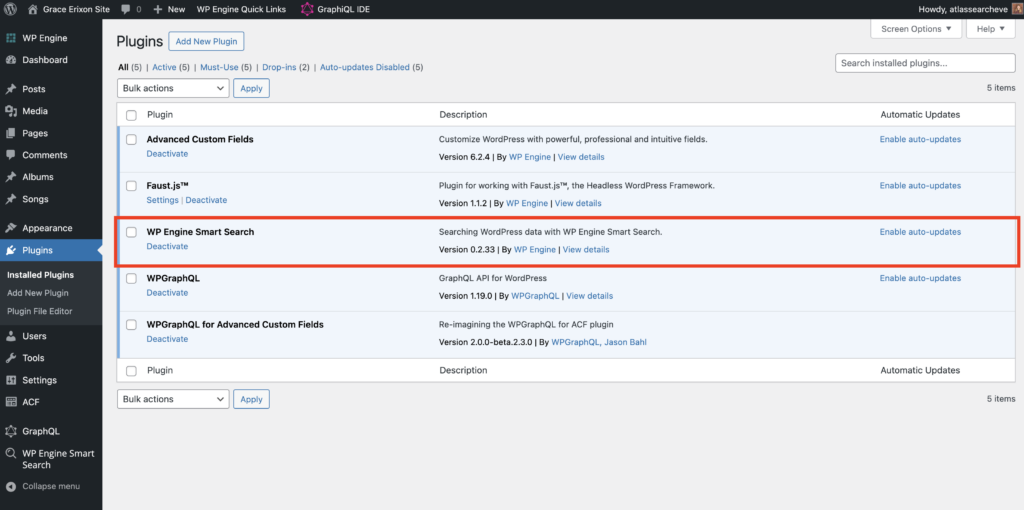The height and width of the screenshot is (510, 1024).
Task: Click the Add New Plugin button
Action: [206, 41]
